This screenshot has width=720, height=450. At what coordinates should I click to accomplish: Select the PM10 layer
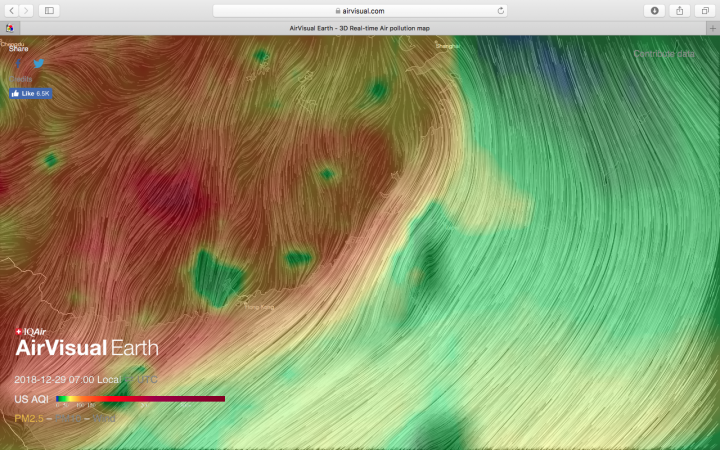[68, 418]
